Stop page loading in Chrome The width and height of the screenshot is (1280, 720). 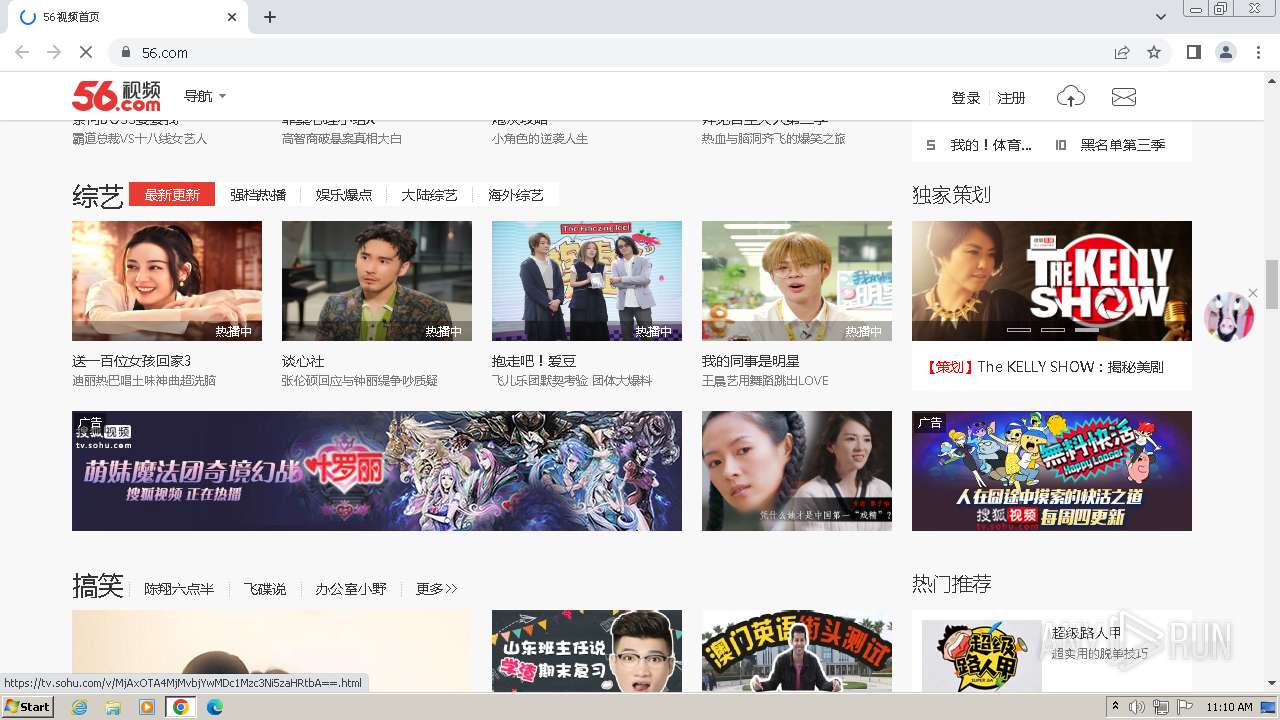(85, 52)
